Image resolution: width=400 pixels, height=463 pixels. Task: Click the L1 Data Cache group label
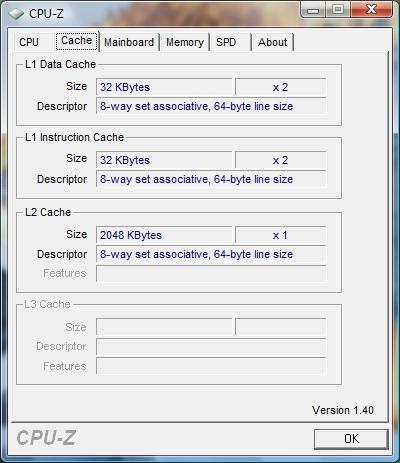pyautogui.click(x=60, y=64)
